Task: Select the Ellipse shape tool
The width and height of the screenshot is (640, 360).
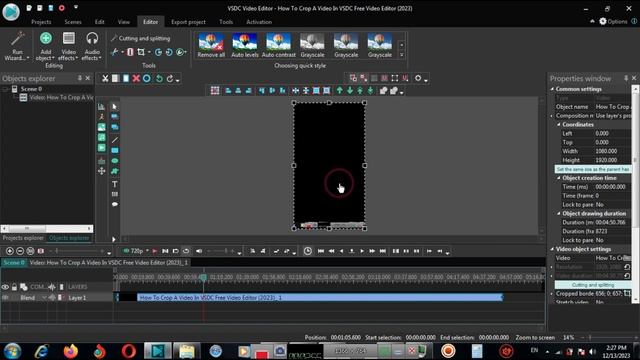Action: click(x=115, y=161)
